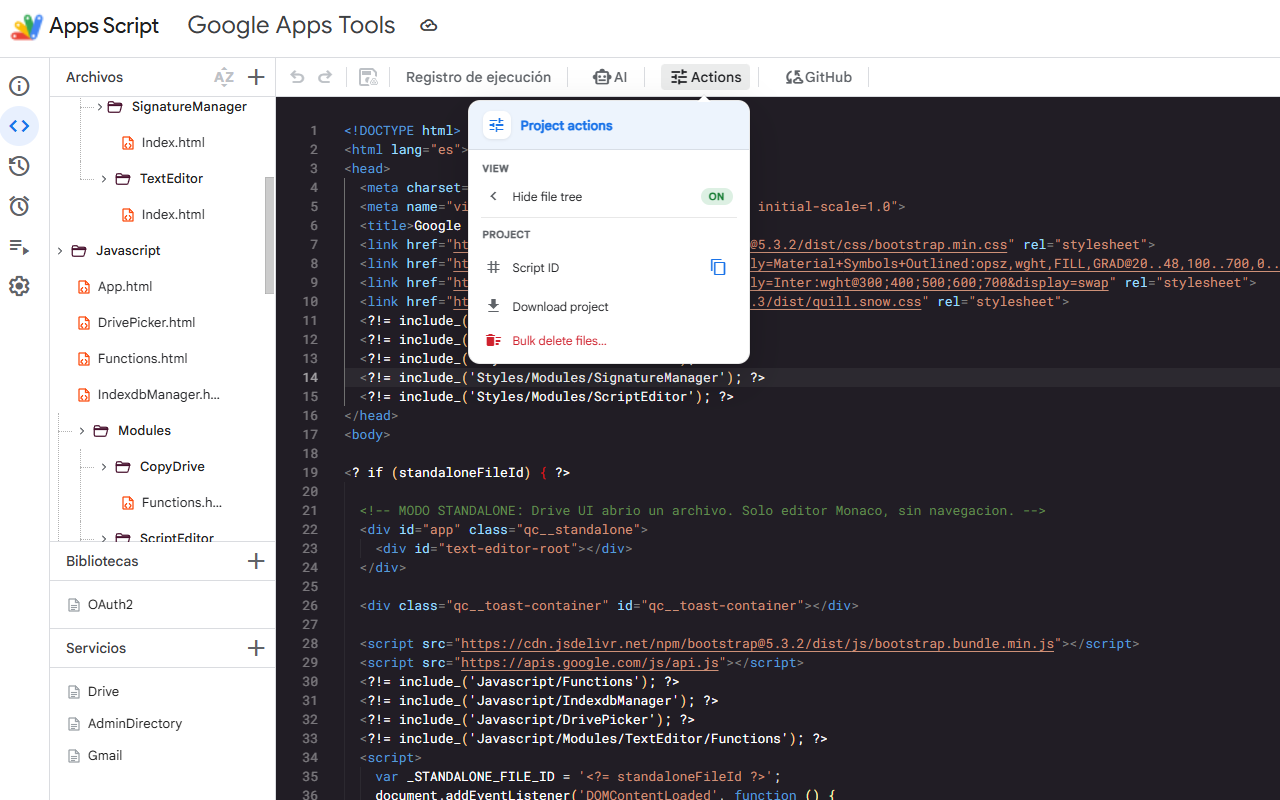Choose Bulk delete files from menu
The width and height of the screenshot is (1280, 800).
[x=609, y=341]
